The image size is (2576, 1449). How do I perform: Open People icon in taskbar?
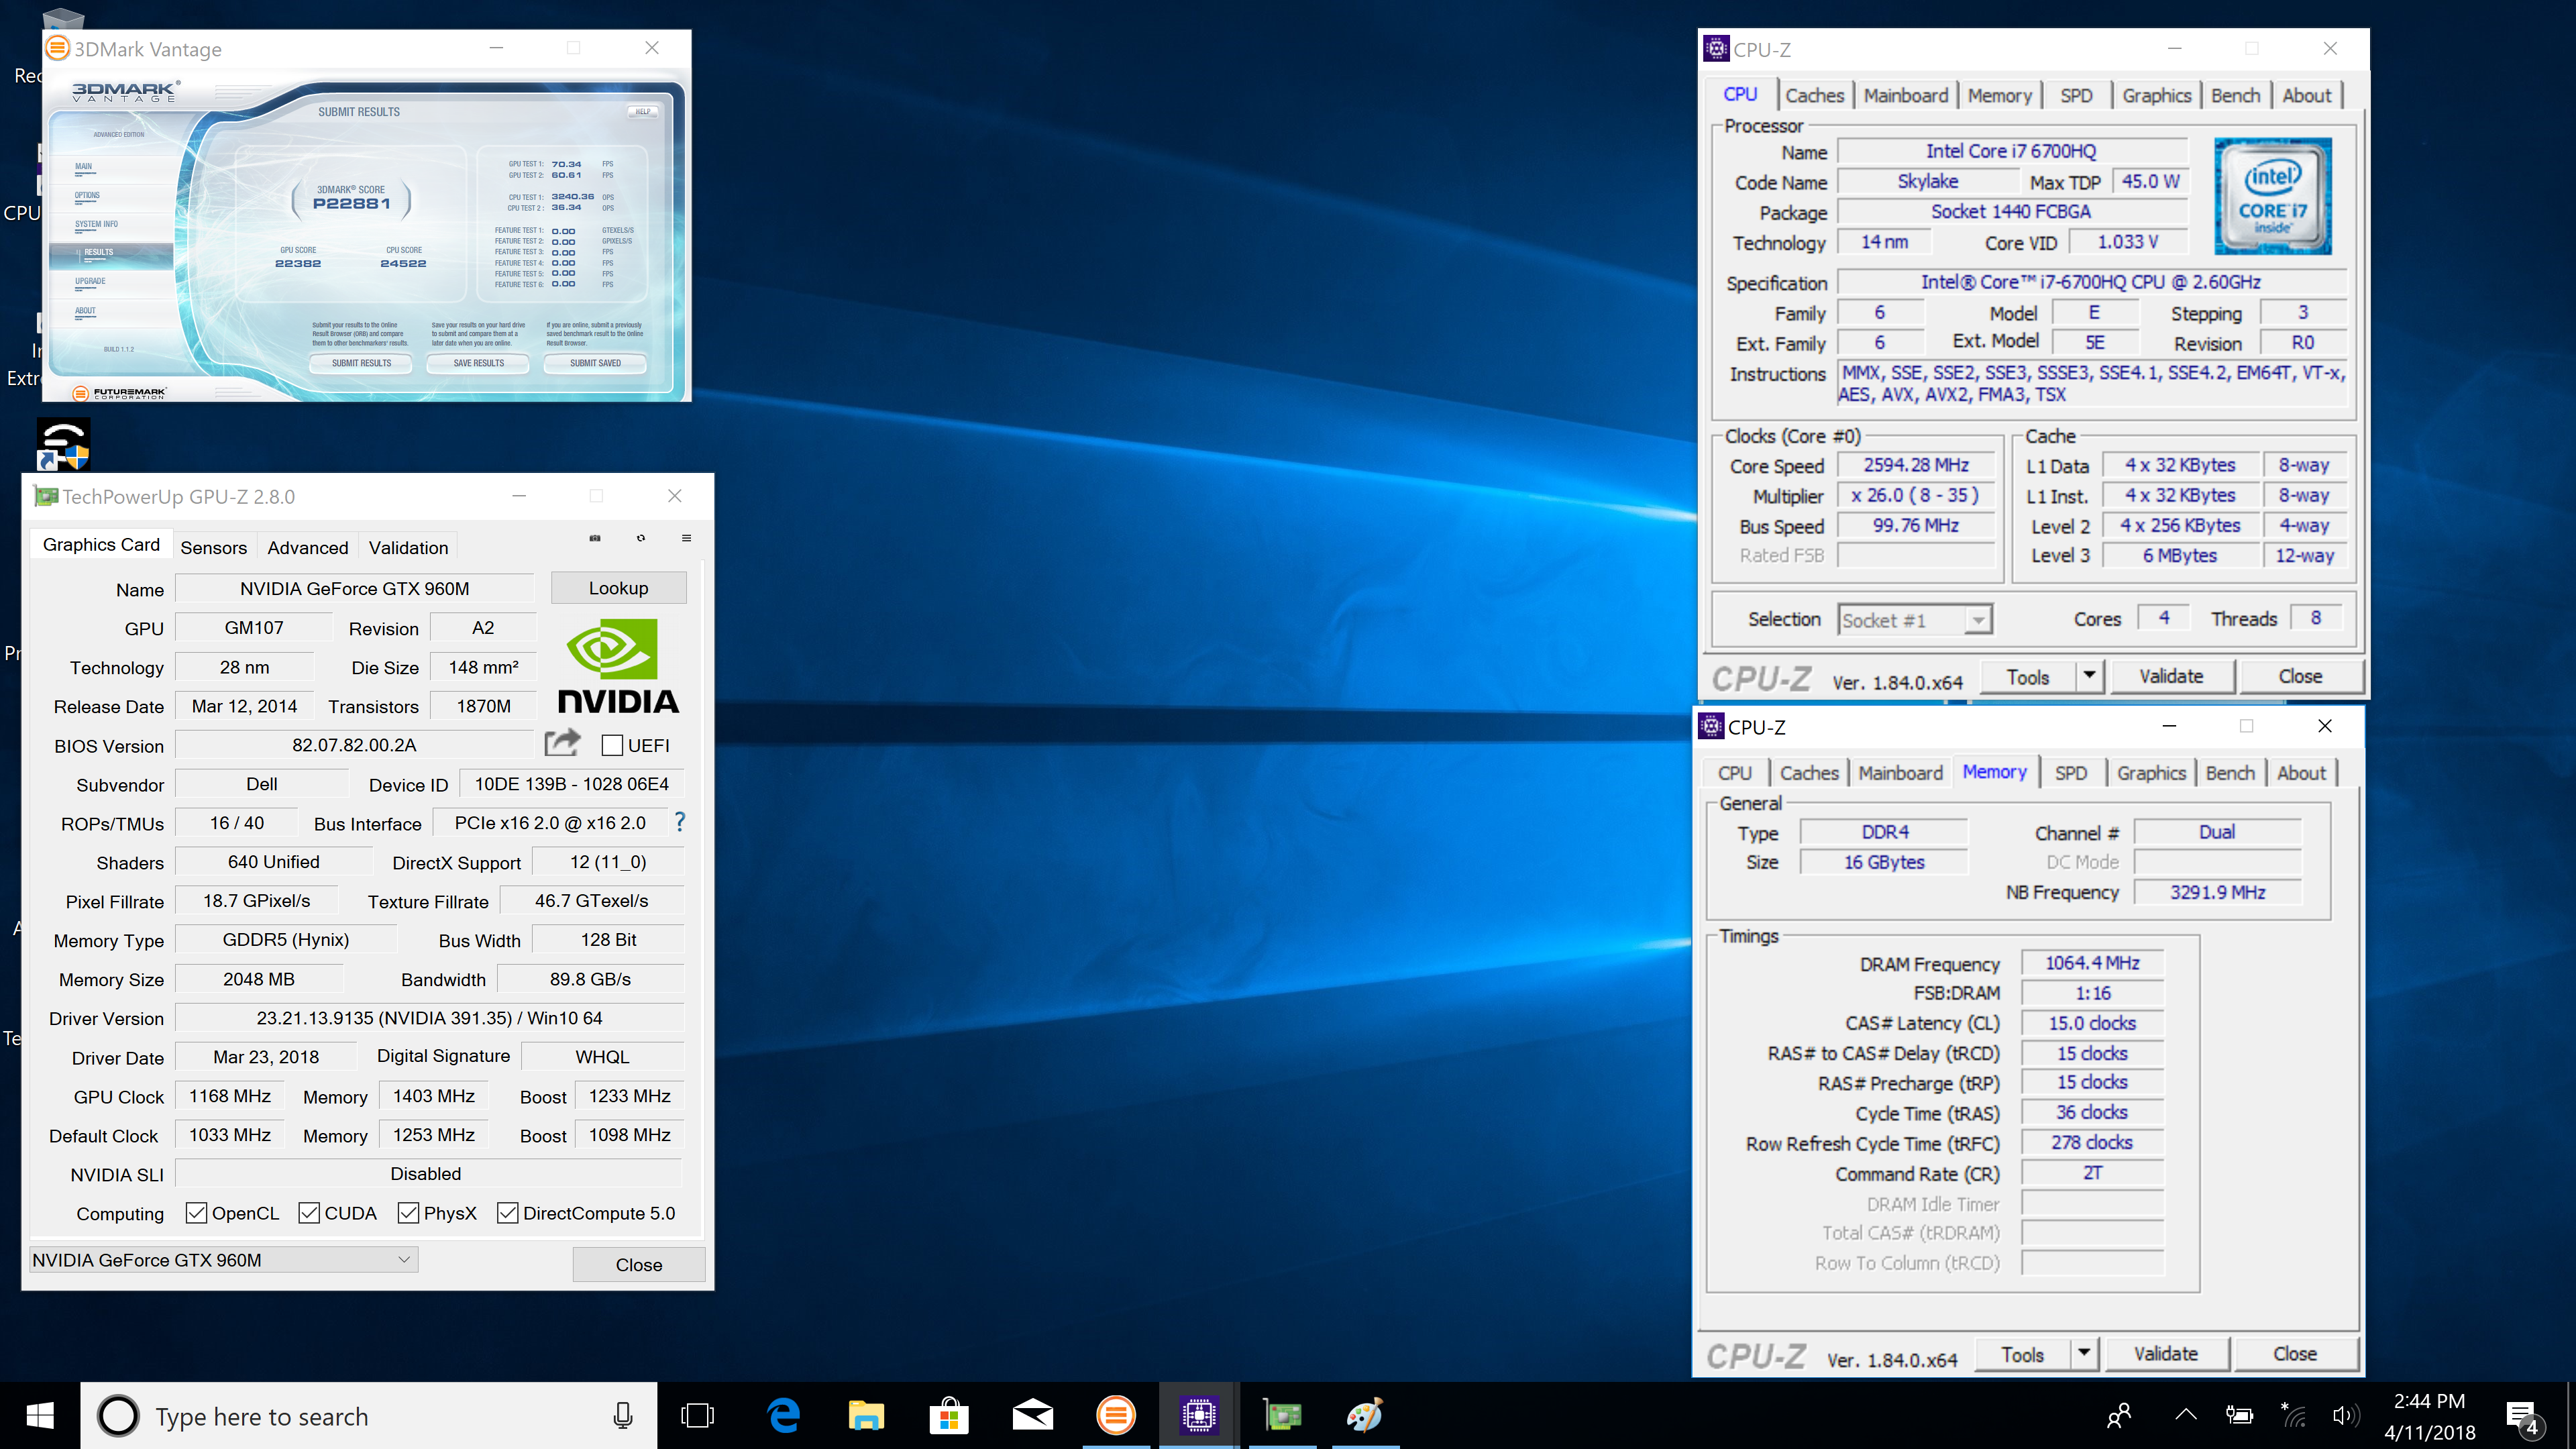tap(2119, 1416)
